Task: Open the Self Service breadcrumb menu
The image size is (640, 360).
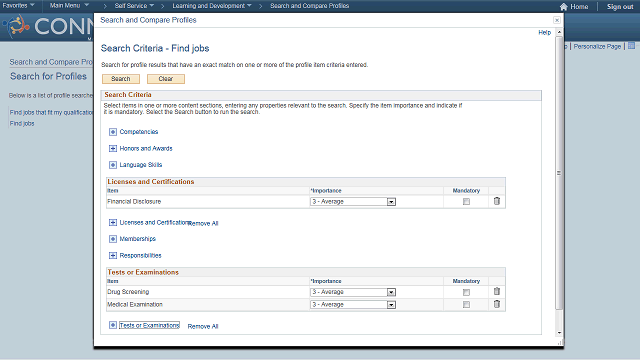Action: click(134, 6)
